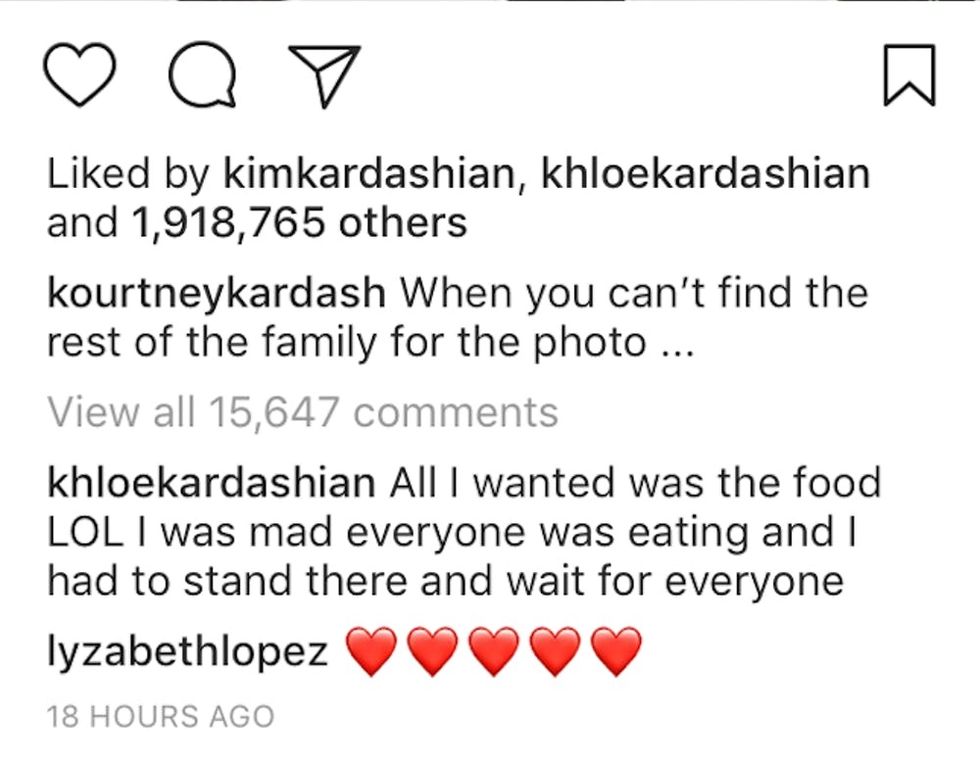Open kourtneykardash profile from the caption

click(216, 294)
